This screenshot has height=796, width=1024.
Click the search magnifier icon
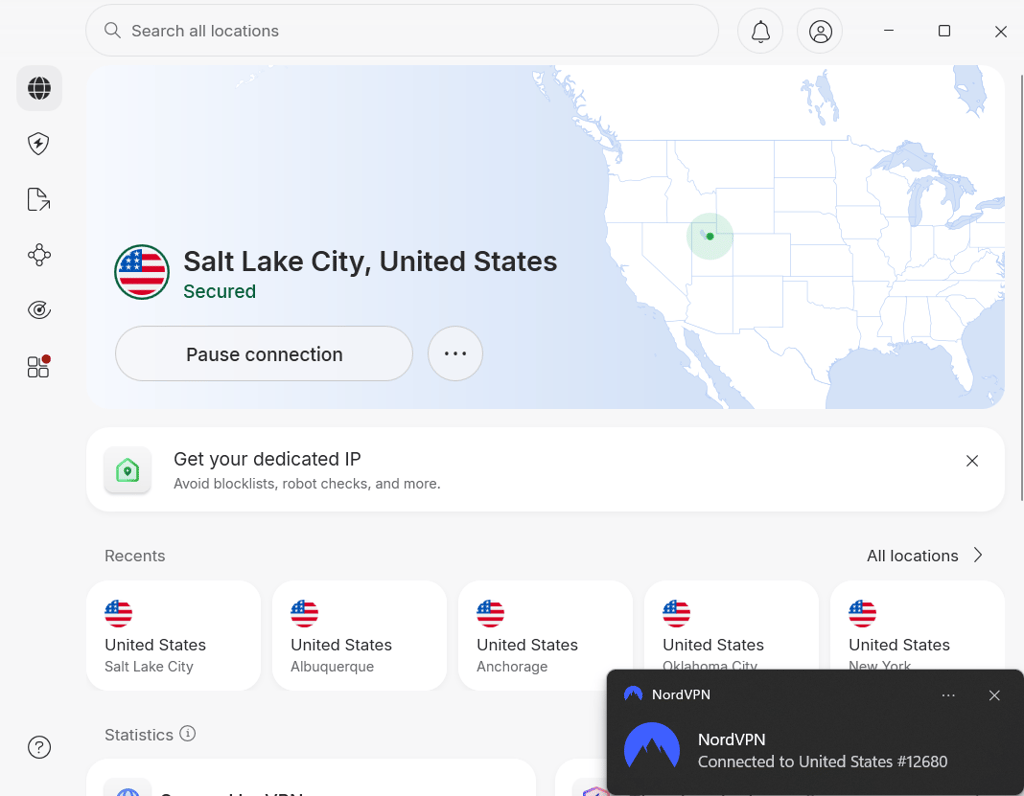click(x=112, y=31)
